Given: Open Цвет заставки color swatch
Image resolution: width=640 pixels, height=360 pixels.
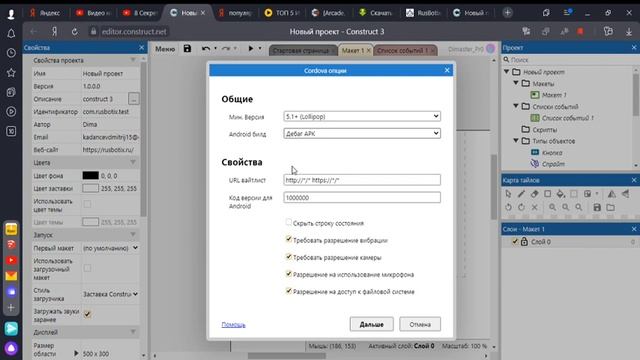Looking at the screenshot, I should (91, 188).
